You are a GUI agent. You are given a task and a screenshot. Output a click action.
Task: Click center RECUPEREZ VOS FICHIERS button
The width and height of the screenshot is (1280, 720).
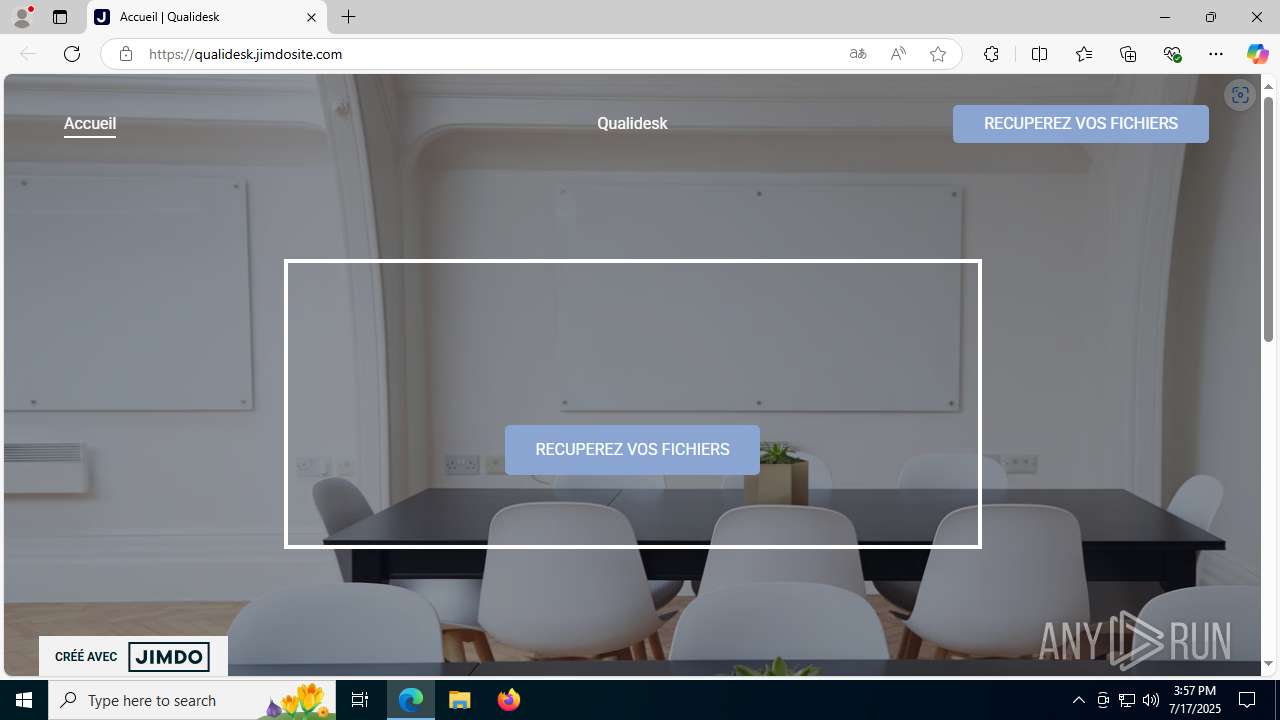tap(632, 450)
